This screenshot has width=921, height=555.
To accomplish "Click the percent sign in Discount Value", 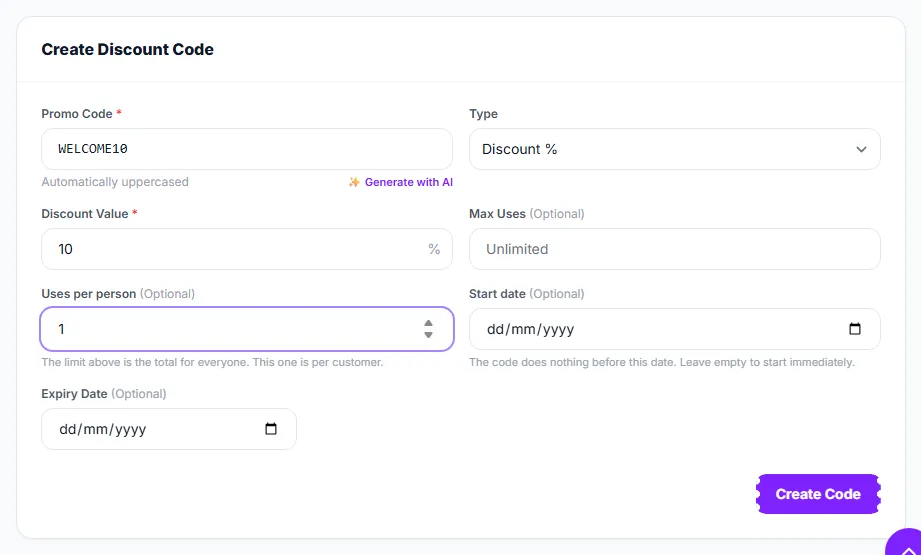I will pyautogui.click(x=434, y=249).
